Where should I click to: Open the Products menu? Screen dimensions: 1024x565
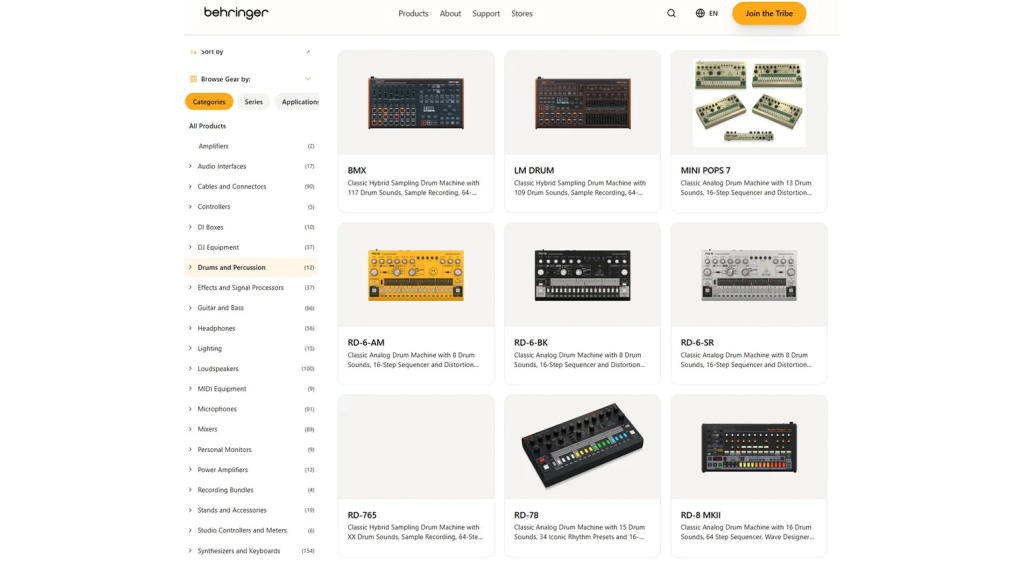coord(413,13)
